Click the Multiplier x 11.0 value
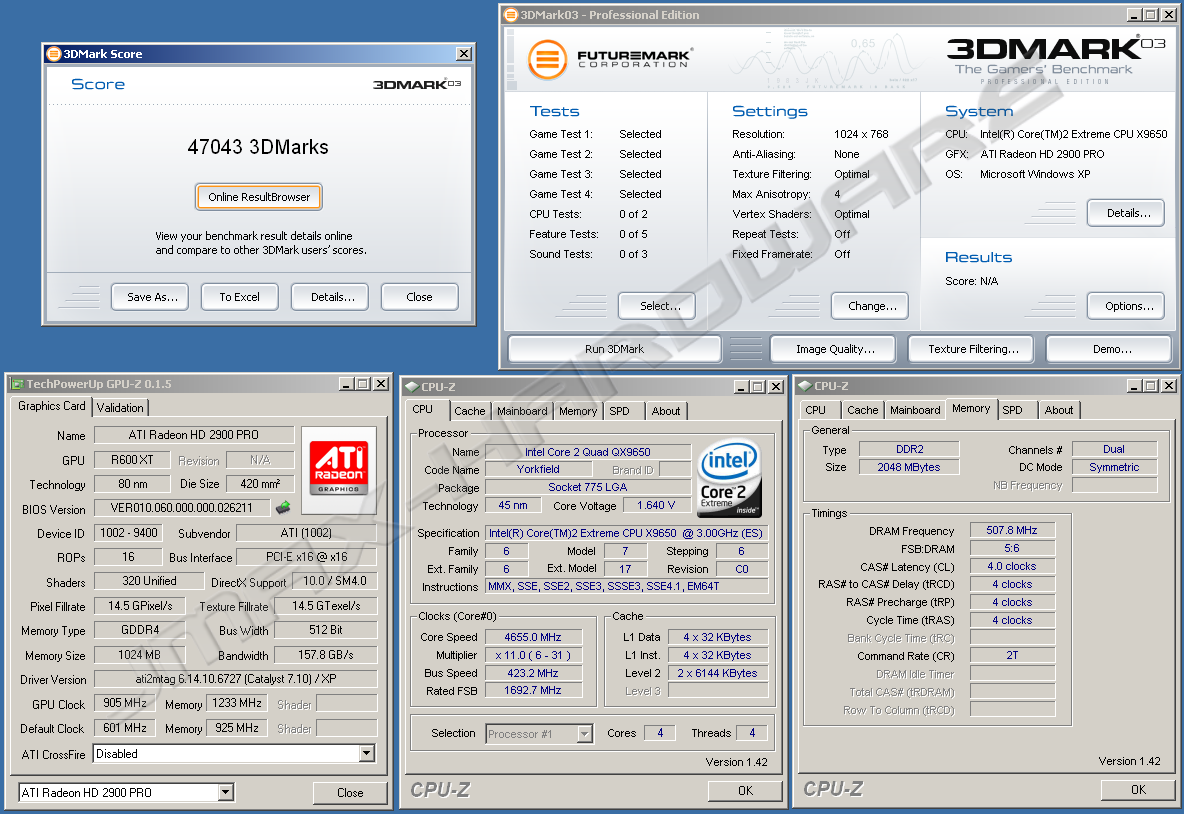Image resolution: width=1184 pixels, height=814 pixels. 533,655
